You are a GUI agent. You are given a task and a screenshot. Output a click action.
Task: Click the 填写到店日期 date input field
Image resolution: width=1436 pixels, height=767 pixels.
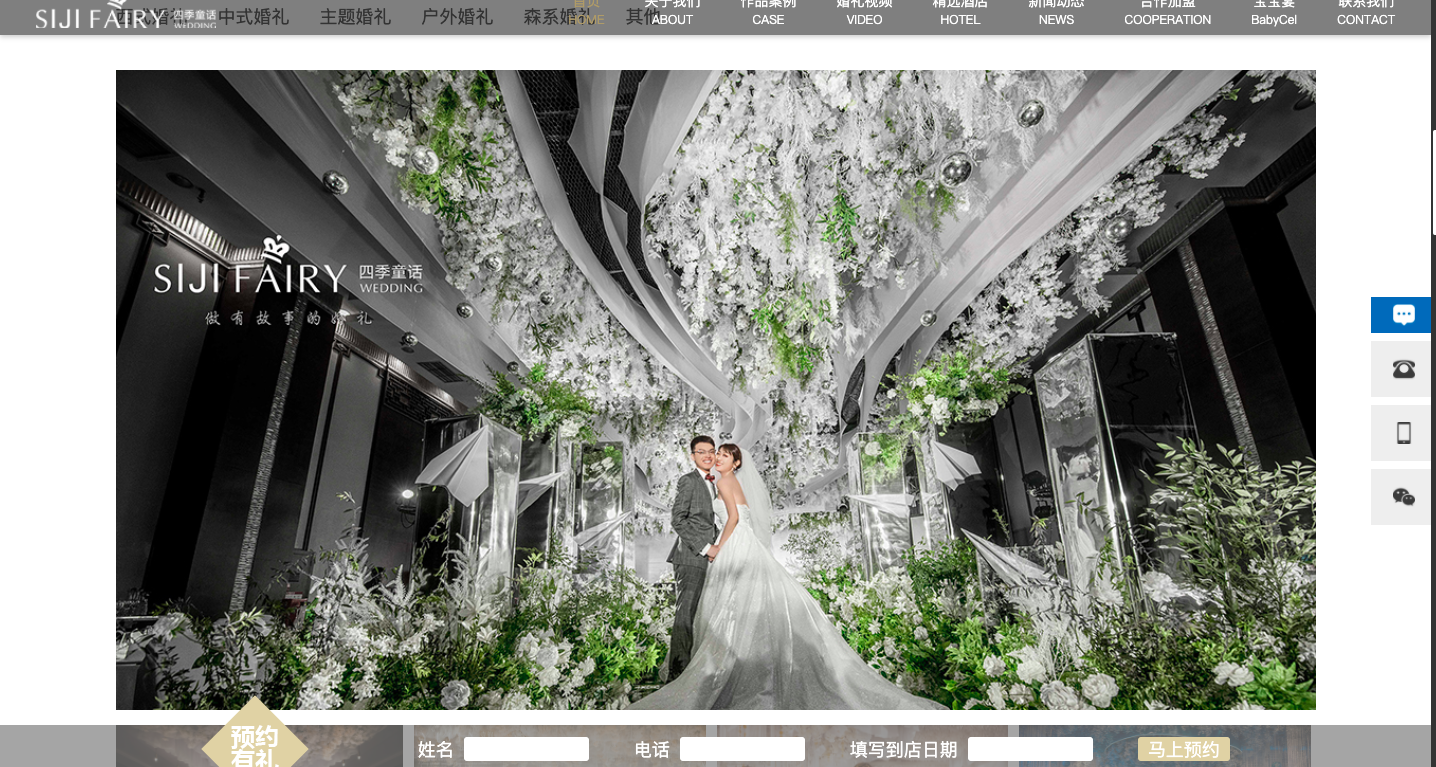[x=1030, y=749]
